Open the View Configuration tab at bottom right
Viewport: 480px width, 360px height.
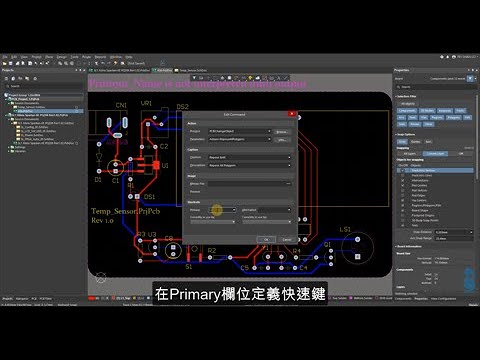[x=444, y=299]
